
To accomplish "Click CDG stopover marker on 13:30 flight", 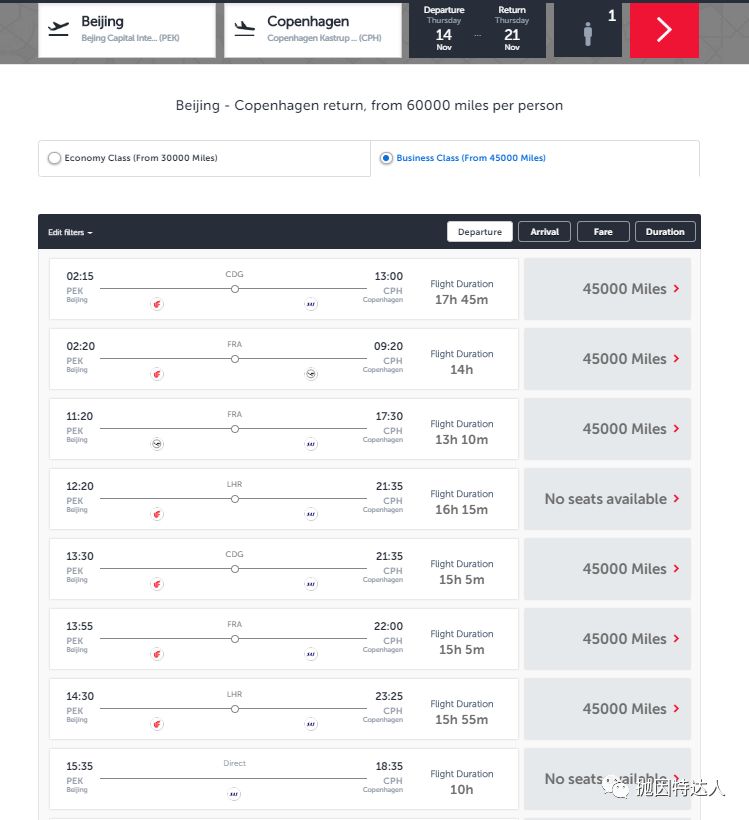I will coord(235,569).
